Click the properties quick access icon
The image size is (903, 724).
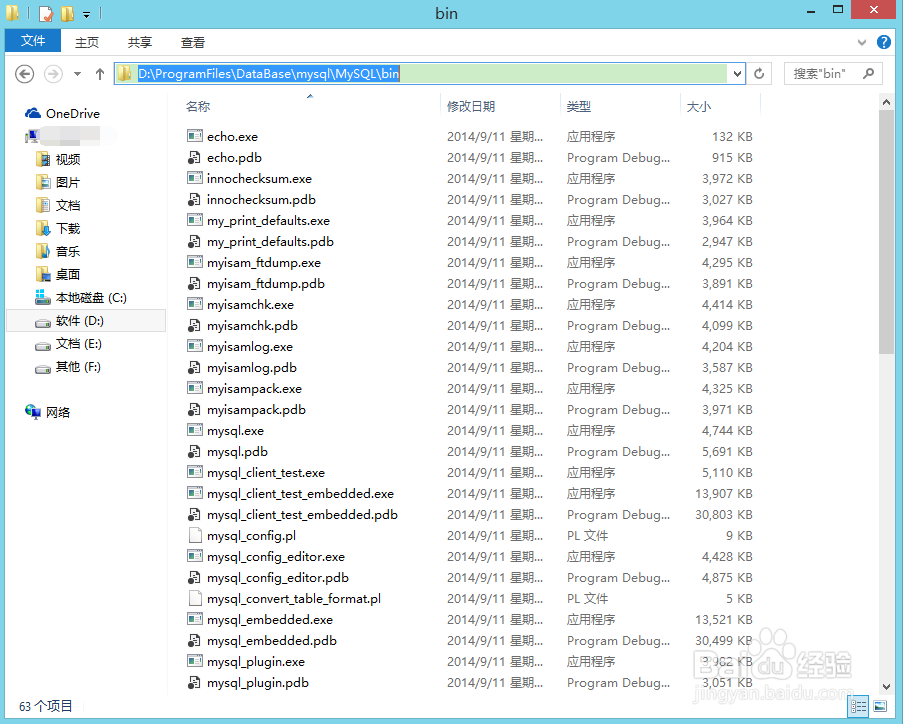[x=46, y=13]
